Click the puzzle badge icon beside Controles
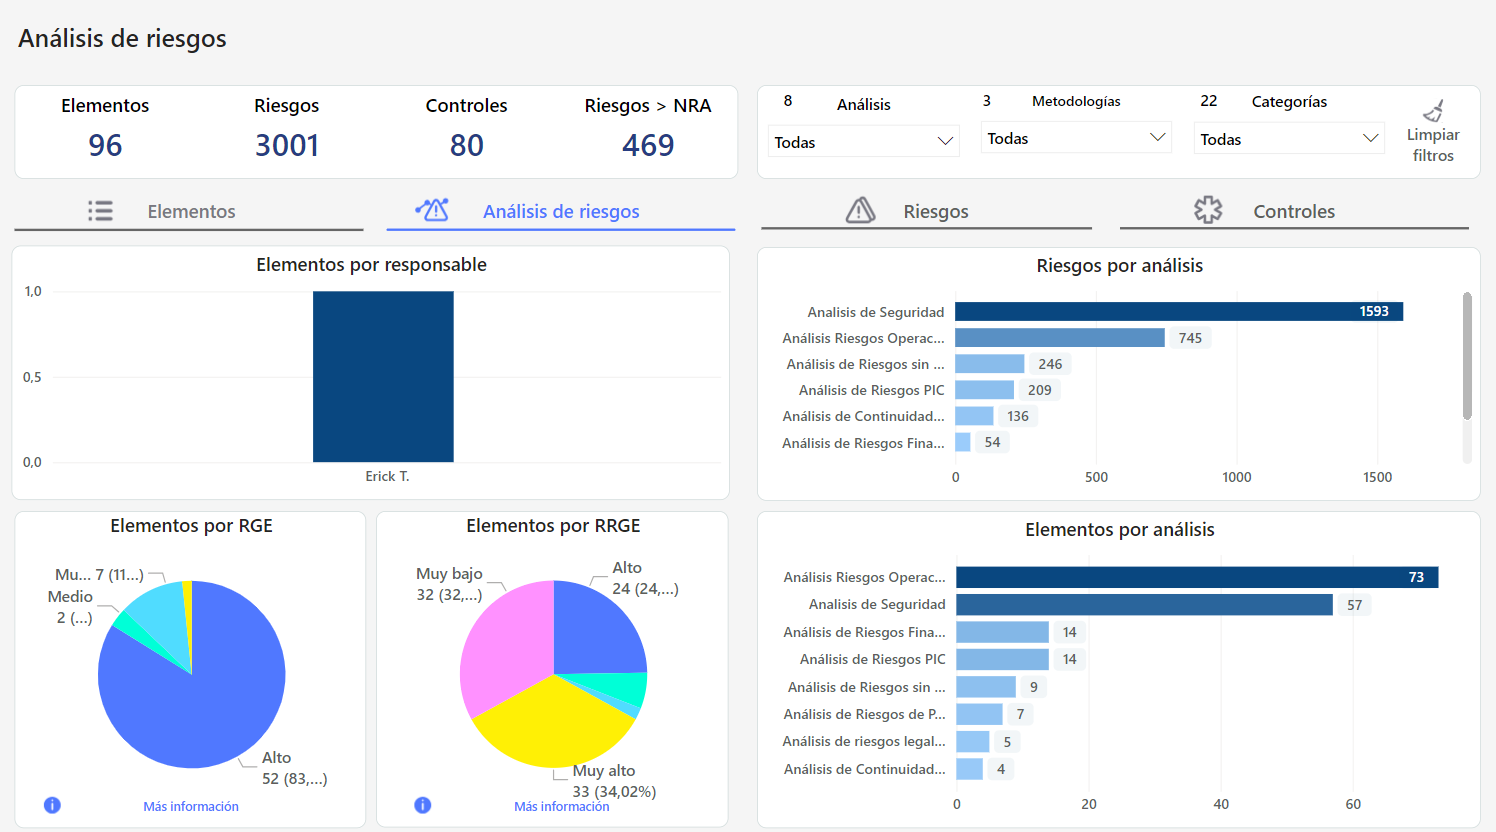This screenshot has height=832, width=1496. (x=1208, y=210)
